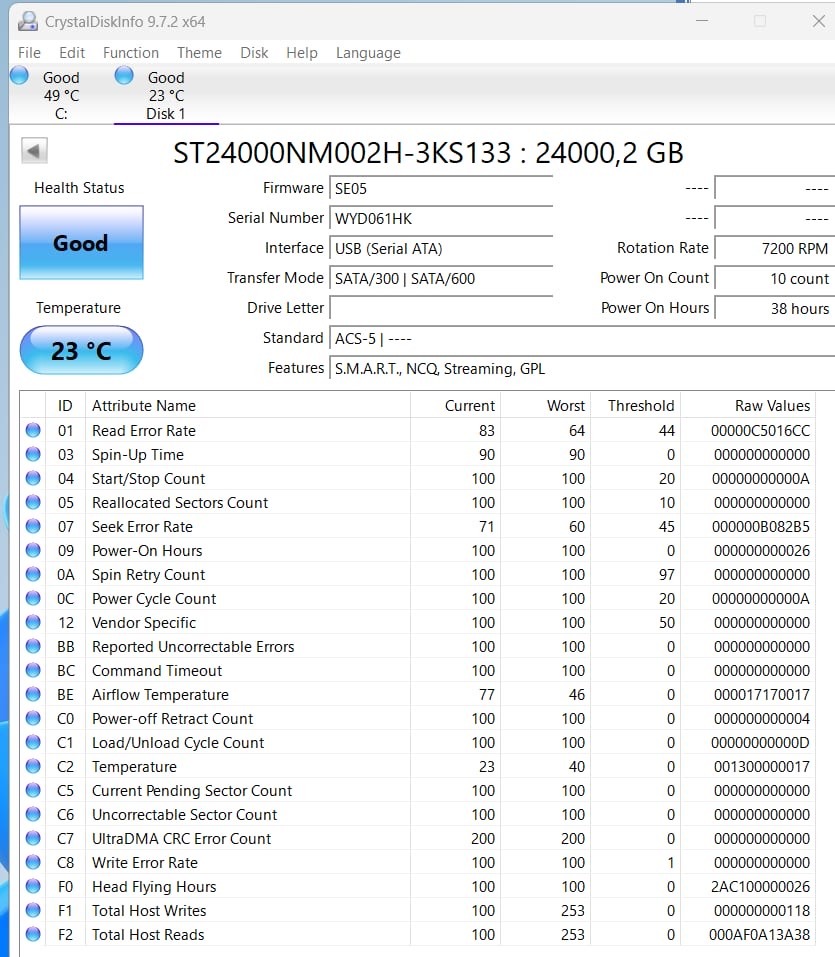The image size is (835, 957).
Task: Click the Serial Number field WYD061HK
Action: pyautogui.click(x=441, y=218)
